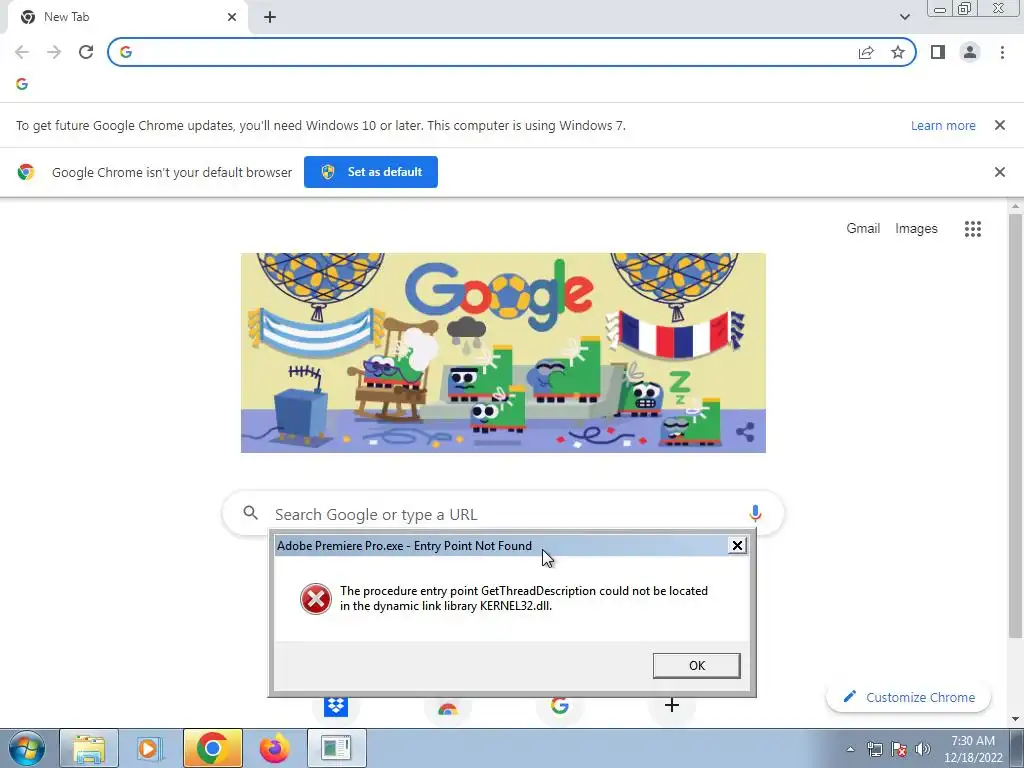Add a new shortcut with plus tile

[671, 705]
